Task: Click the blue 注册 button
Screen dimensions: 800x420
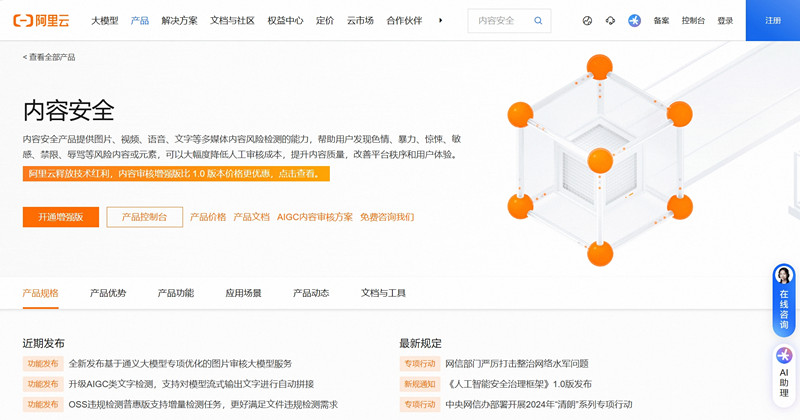Action: pos(773,20)
